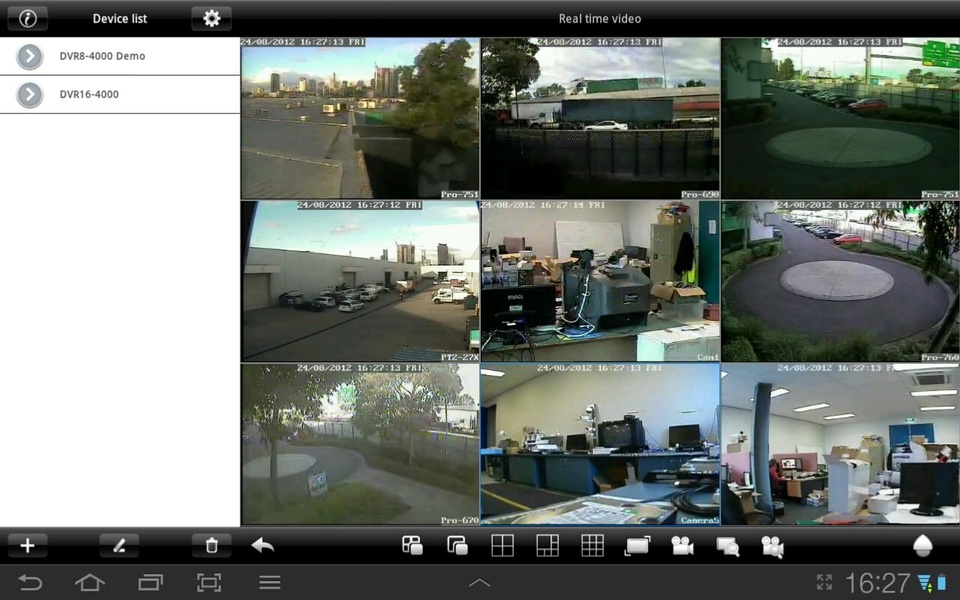Switch to four-channel grid view

(x=502, y=545)
